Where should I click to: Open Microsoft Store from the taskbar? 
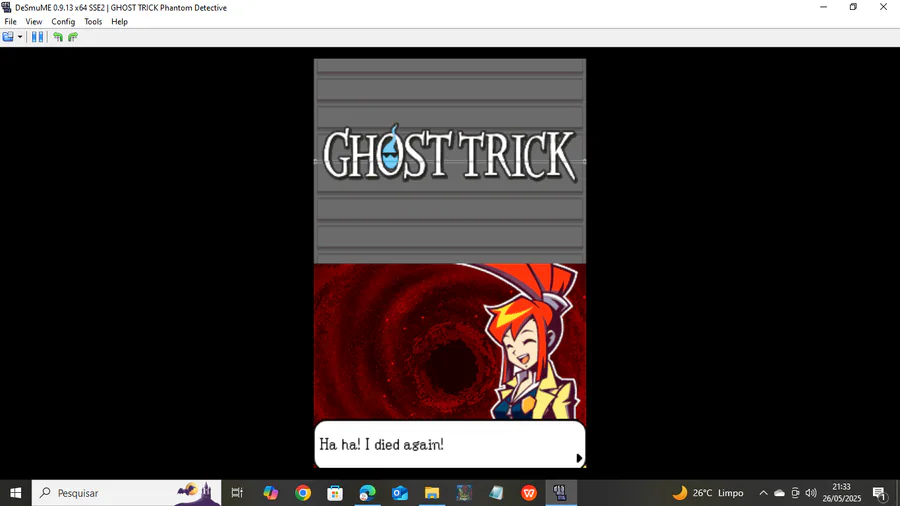pyautogui.click(x=335, y=493)
